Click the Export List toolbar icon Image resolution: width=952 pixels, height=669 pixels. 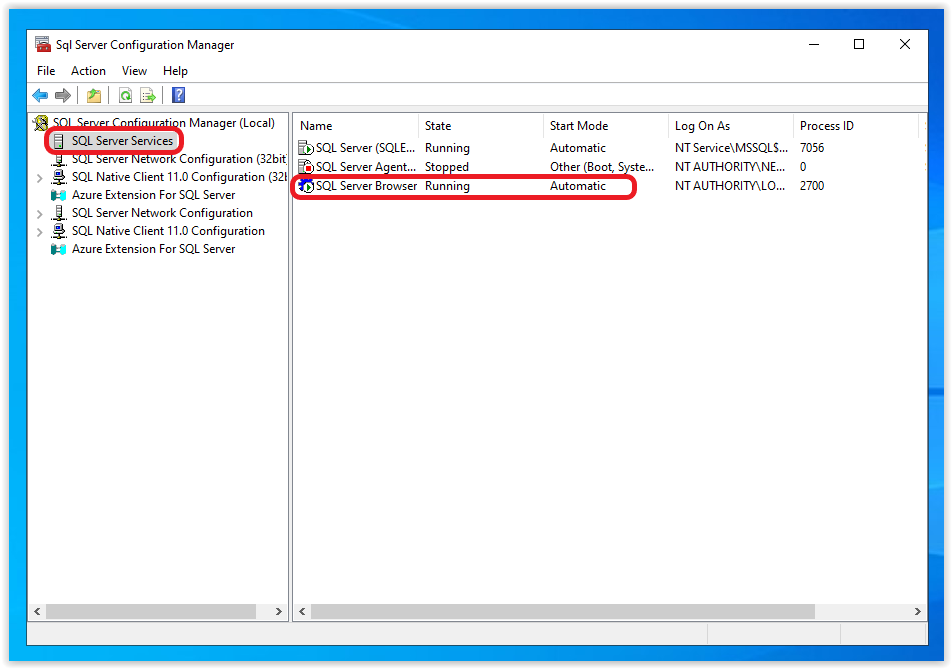148,95
